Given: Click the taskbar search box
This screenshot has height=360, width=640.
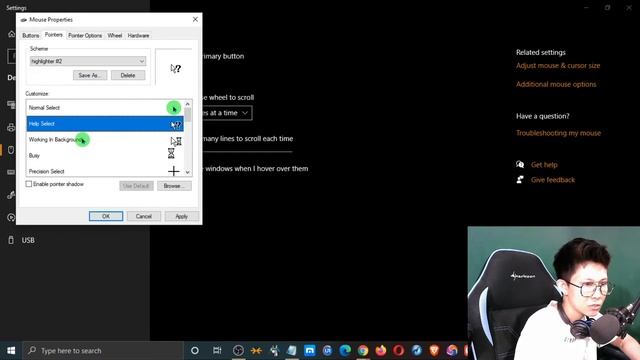Looking at the screenshot, I should [x=102, y=351].
